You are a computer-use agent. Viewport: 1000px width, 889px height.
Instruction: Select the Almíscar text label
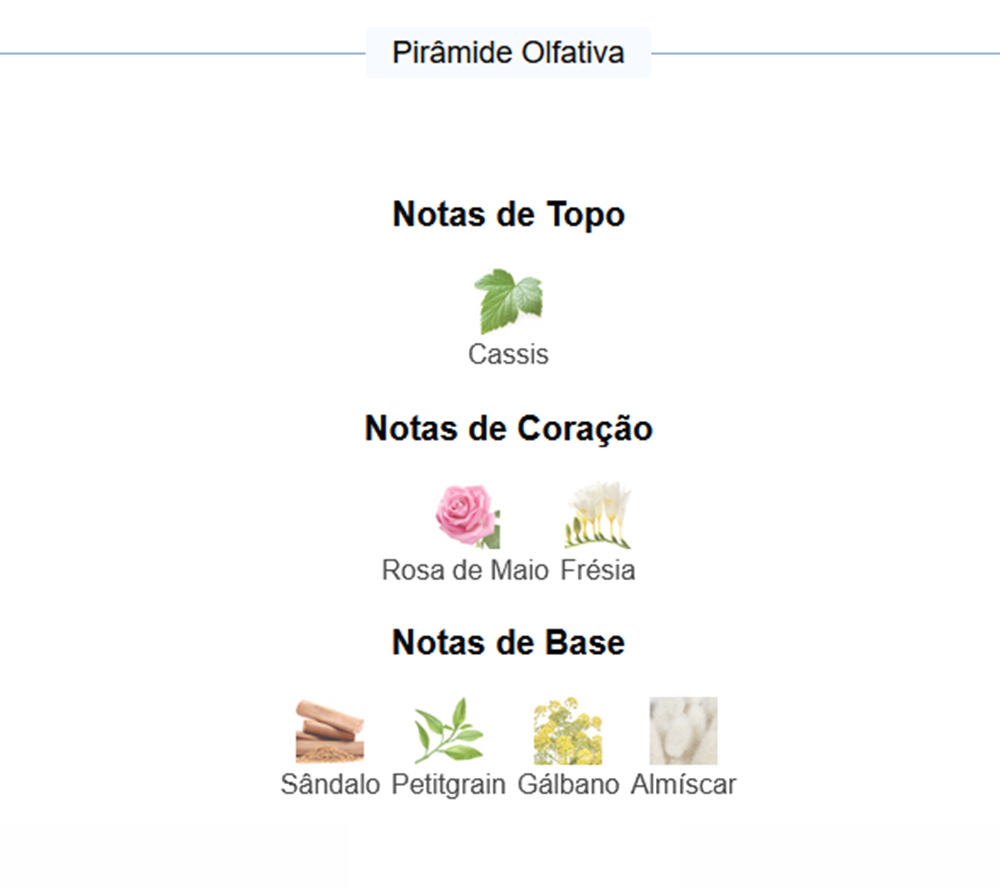click(684, 784)
